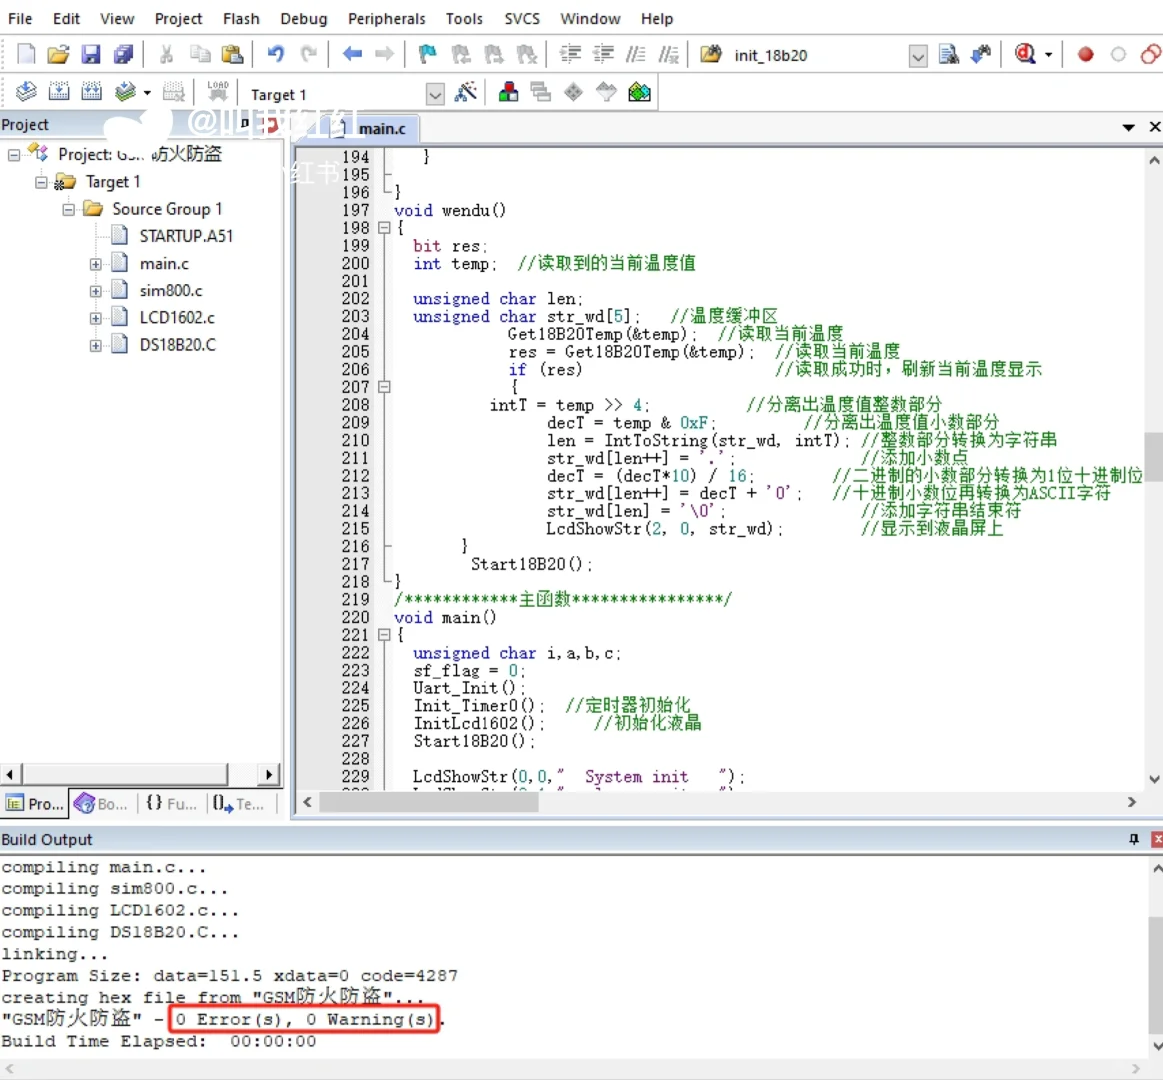This screenshot has height=1080, width=1163.
Task: Select STARTUP.A51 in the project tree
Action: [186, 237]
